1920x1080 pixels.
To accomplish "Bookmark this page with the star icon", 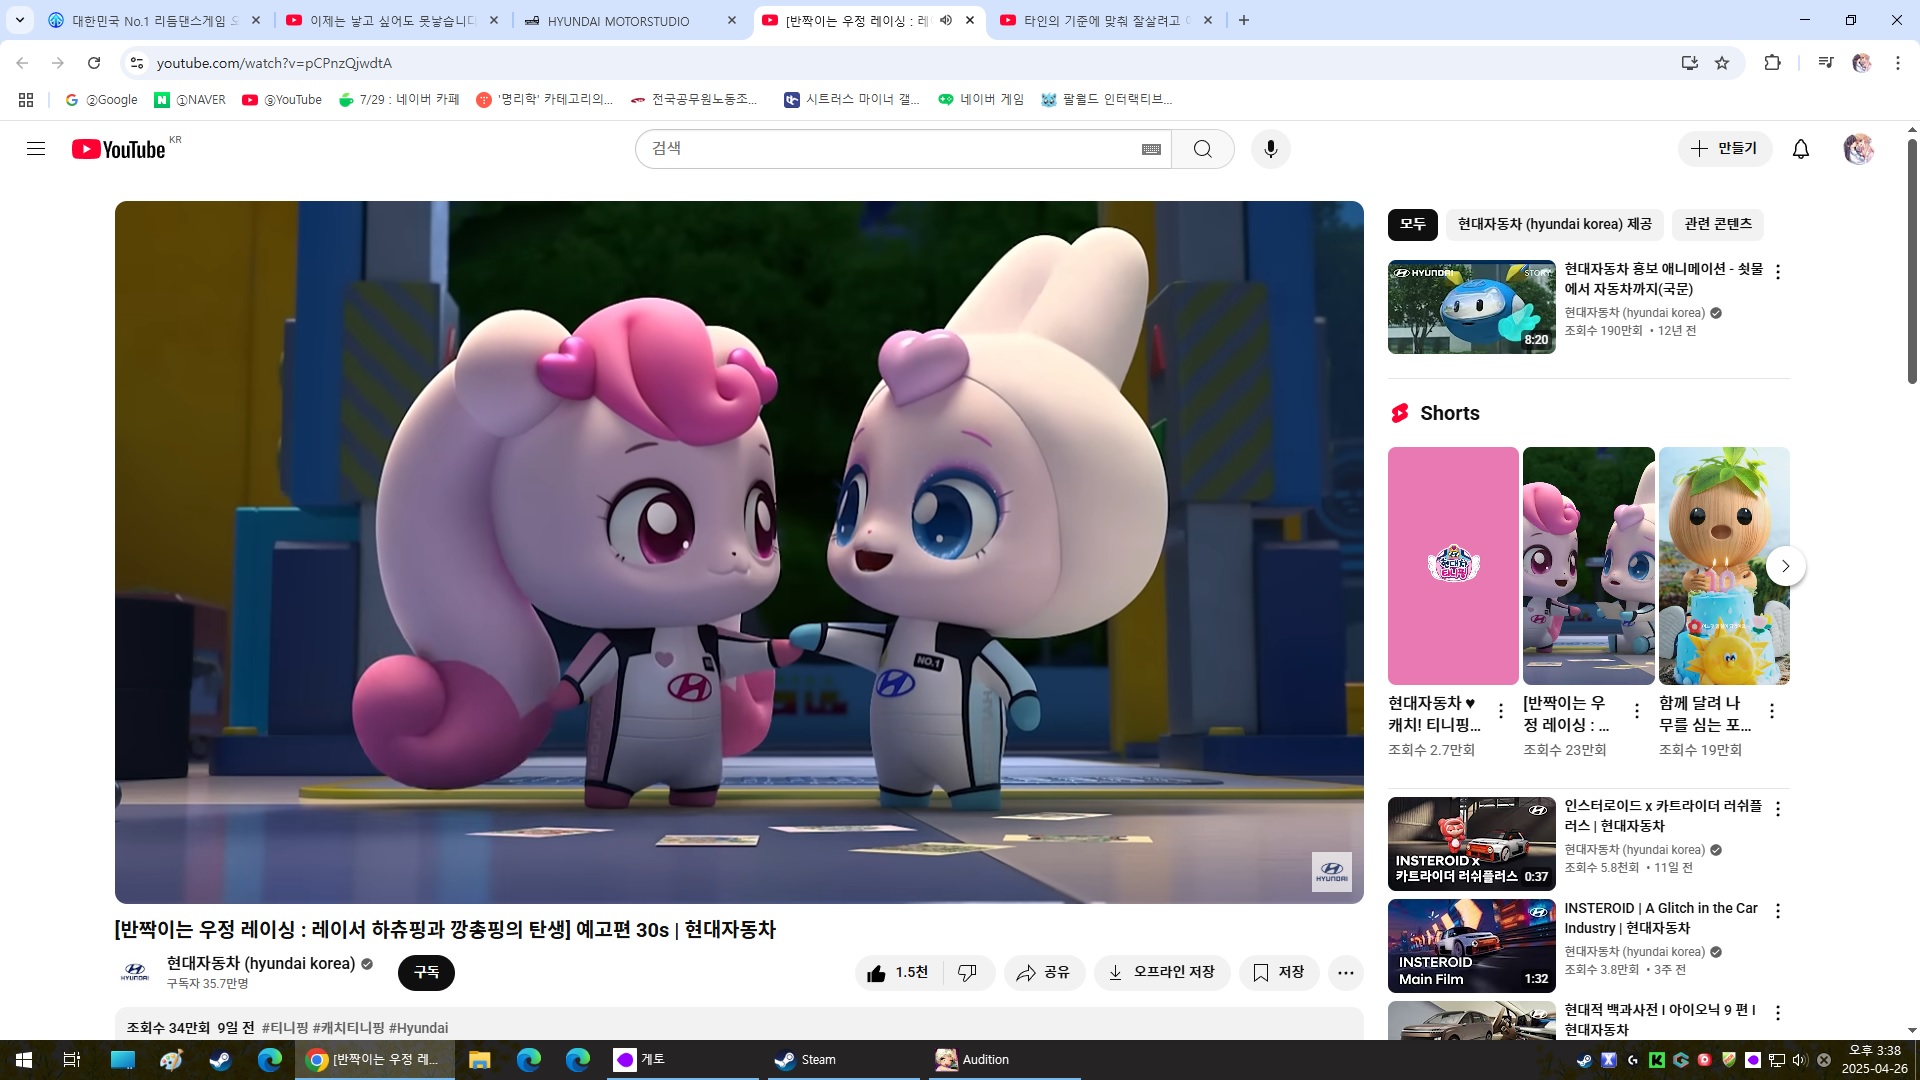I will [1722, 63].
